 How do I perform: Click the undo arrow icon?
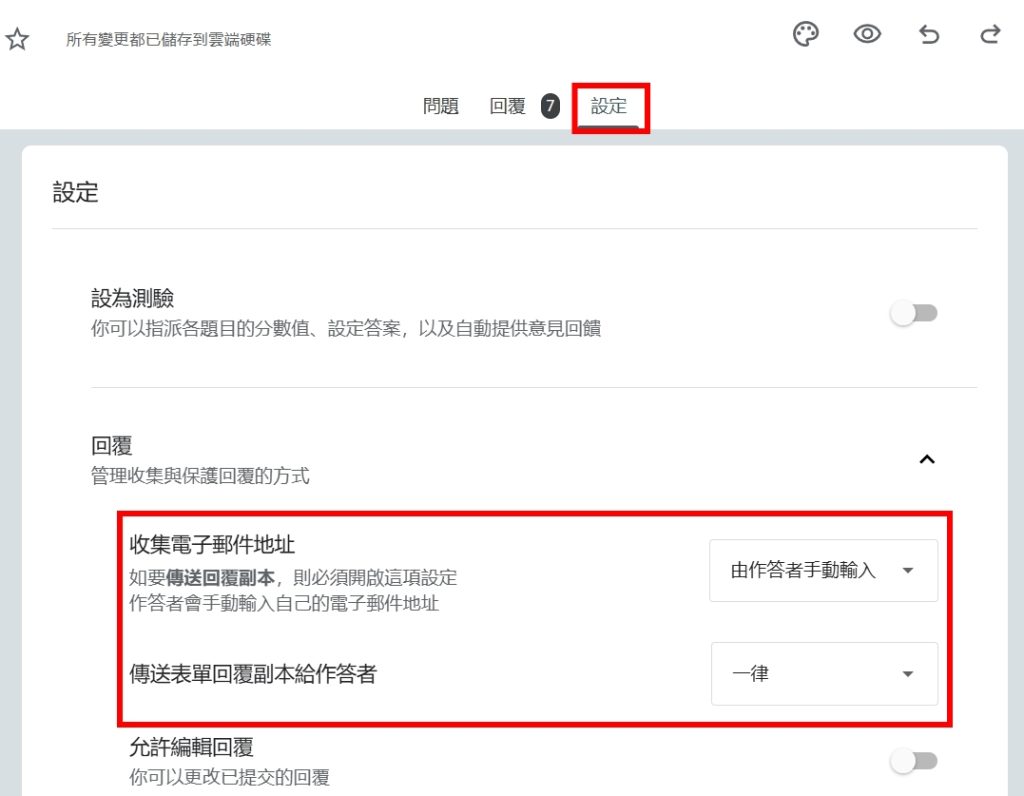(929, 36)
